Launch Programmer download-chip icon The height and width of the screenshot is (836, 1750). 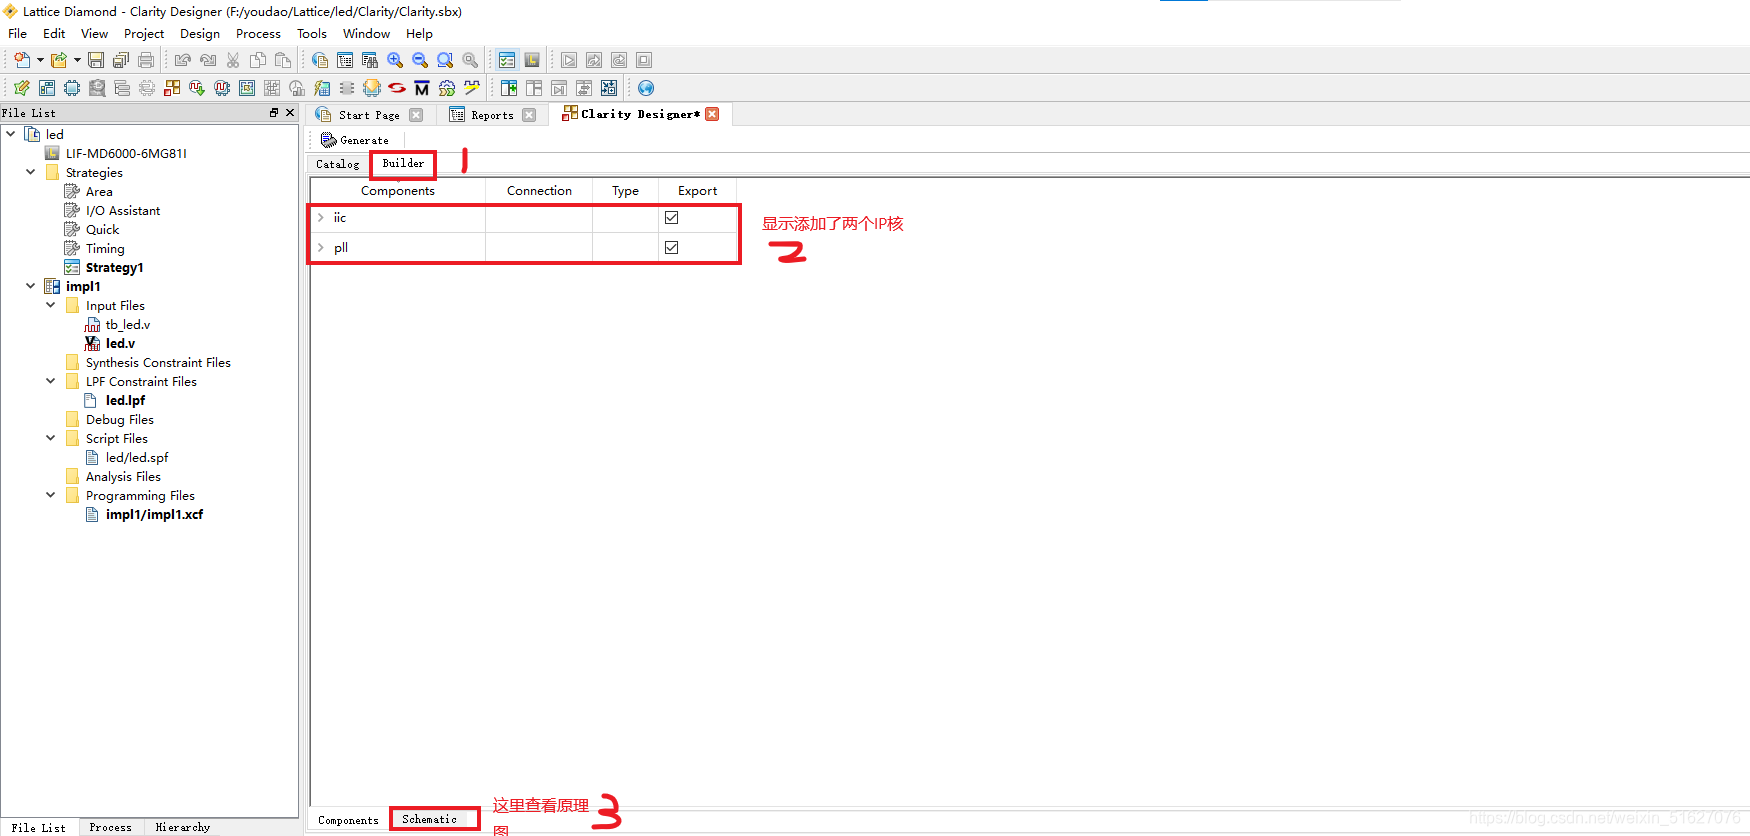click(x=372, y=88)
